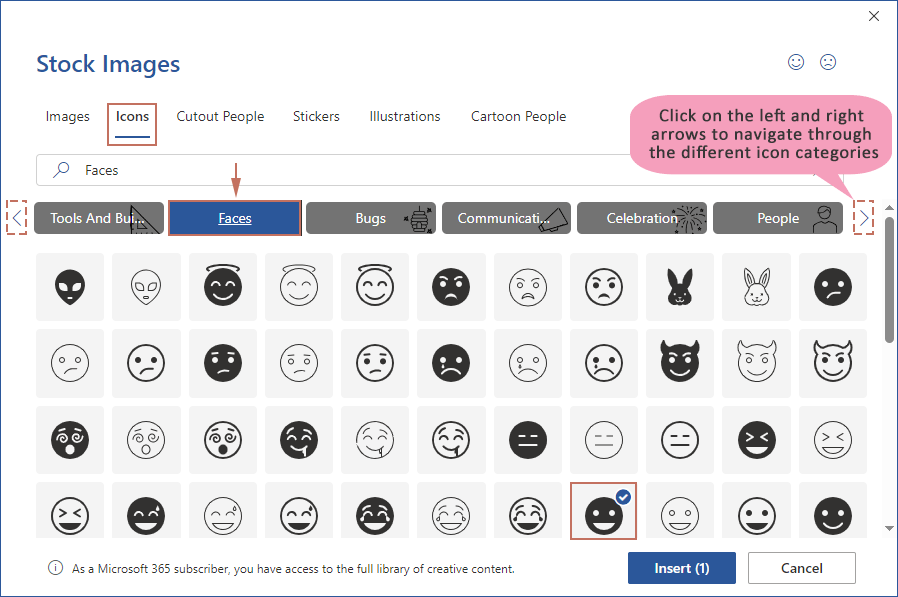Select the filled dizzy spiral-eyes face icon
This screenshot has height=597, width=898.
(70, 439)
